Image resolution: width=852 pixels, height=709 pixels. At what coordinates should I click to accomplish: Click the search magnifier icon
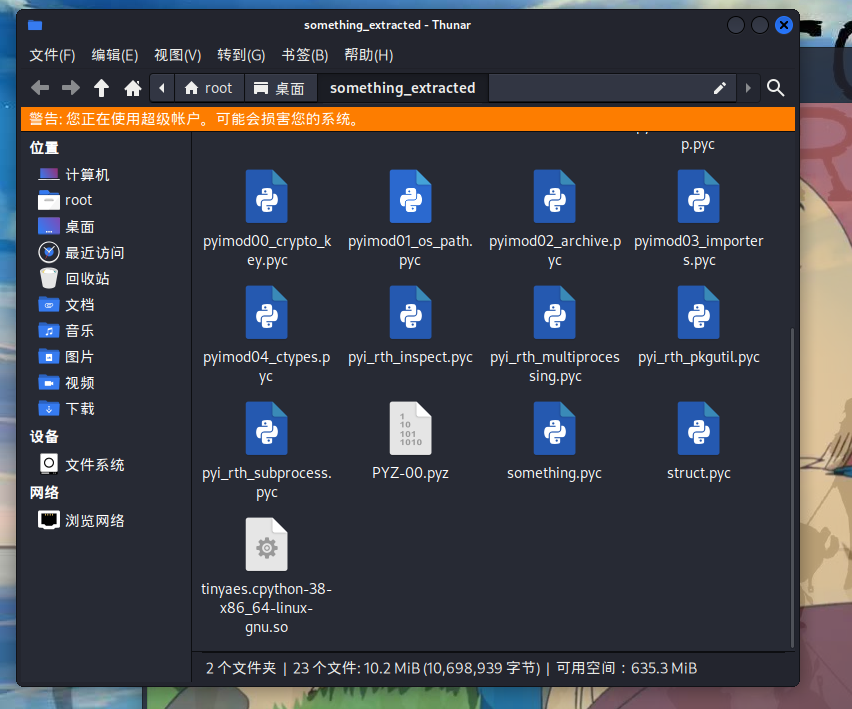coord(775,88)
